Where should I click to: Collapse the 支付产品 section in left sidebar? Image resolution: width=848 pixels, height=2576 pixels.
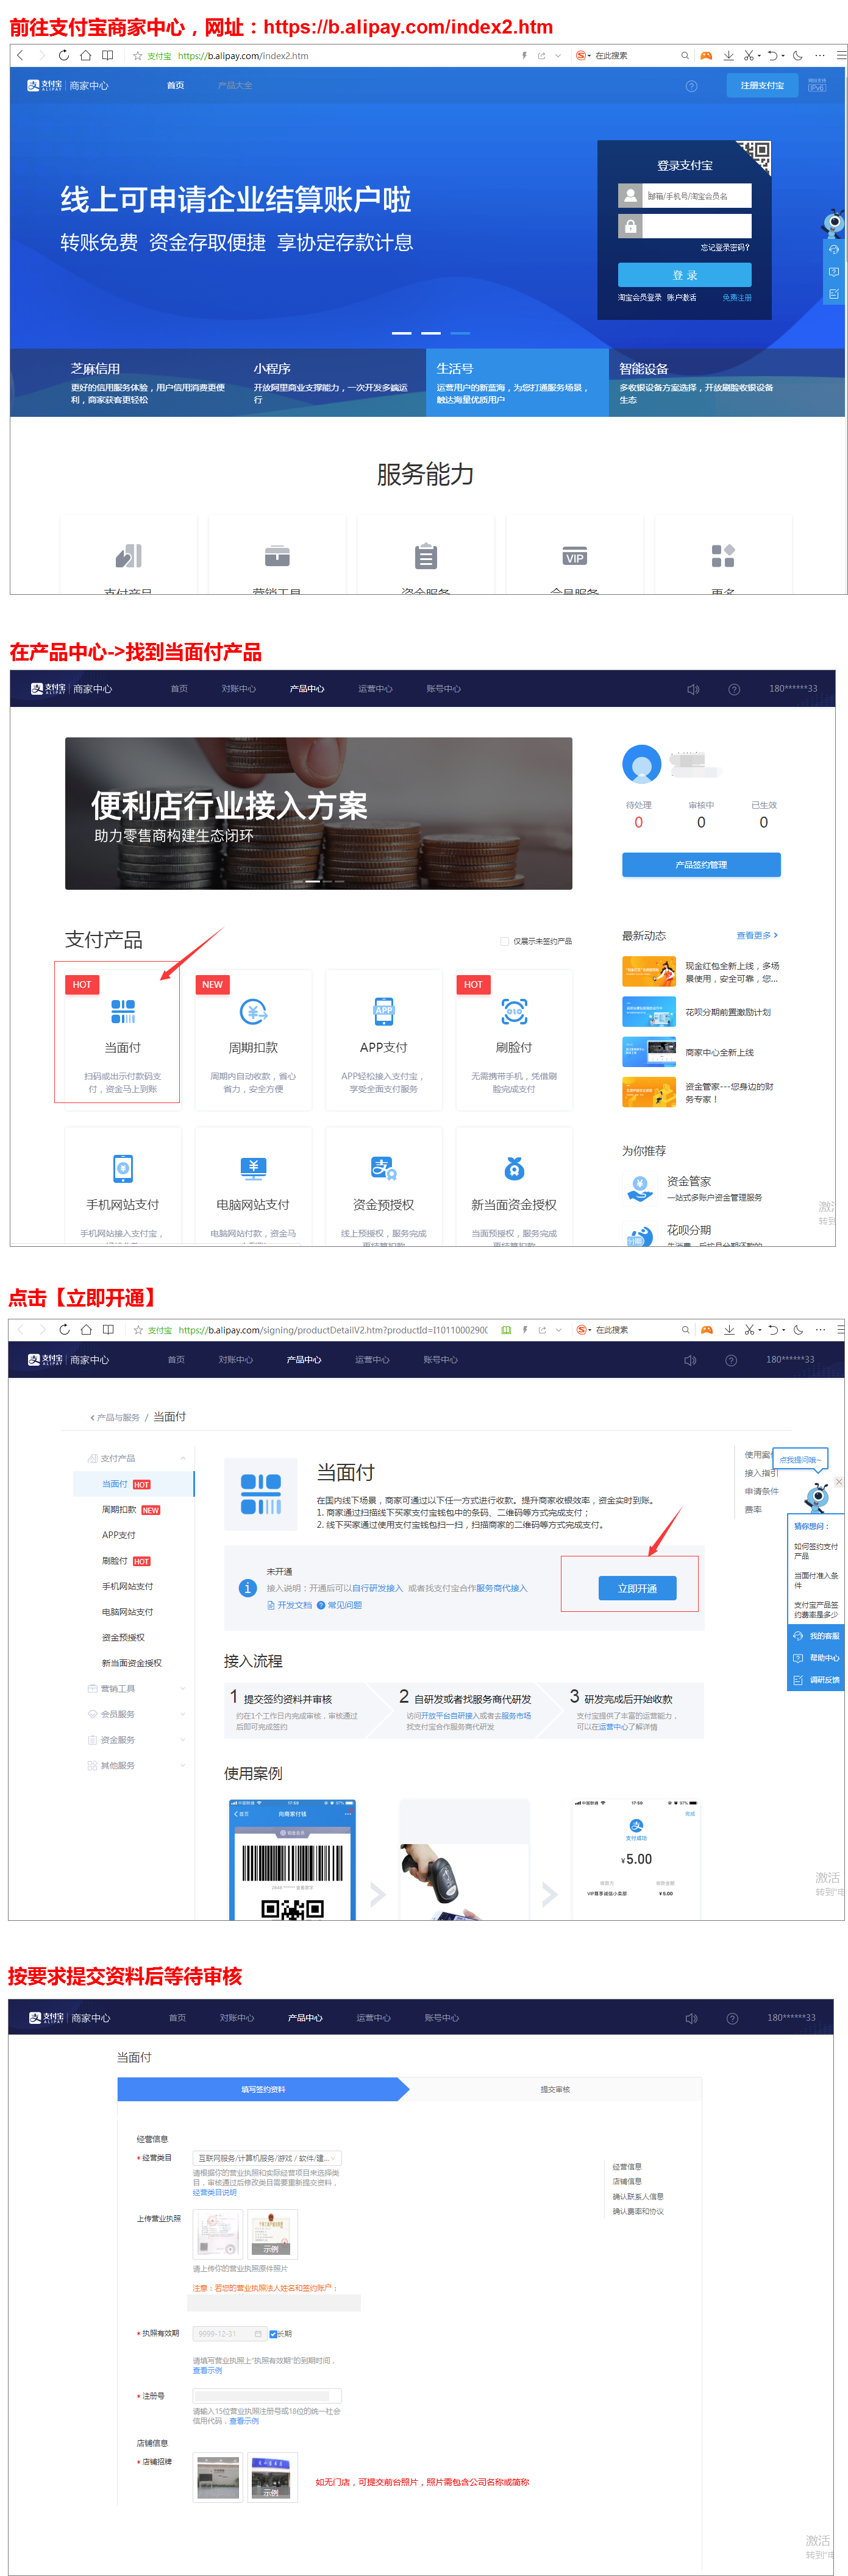(182, 1458)
